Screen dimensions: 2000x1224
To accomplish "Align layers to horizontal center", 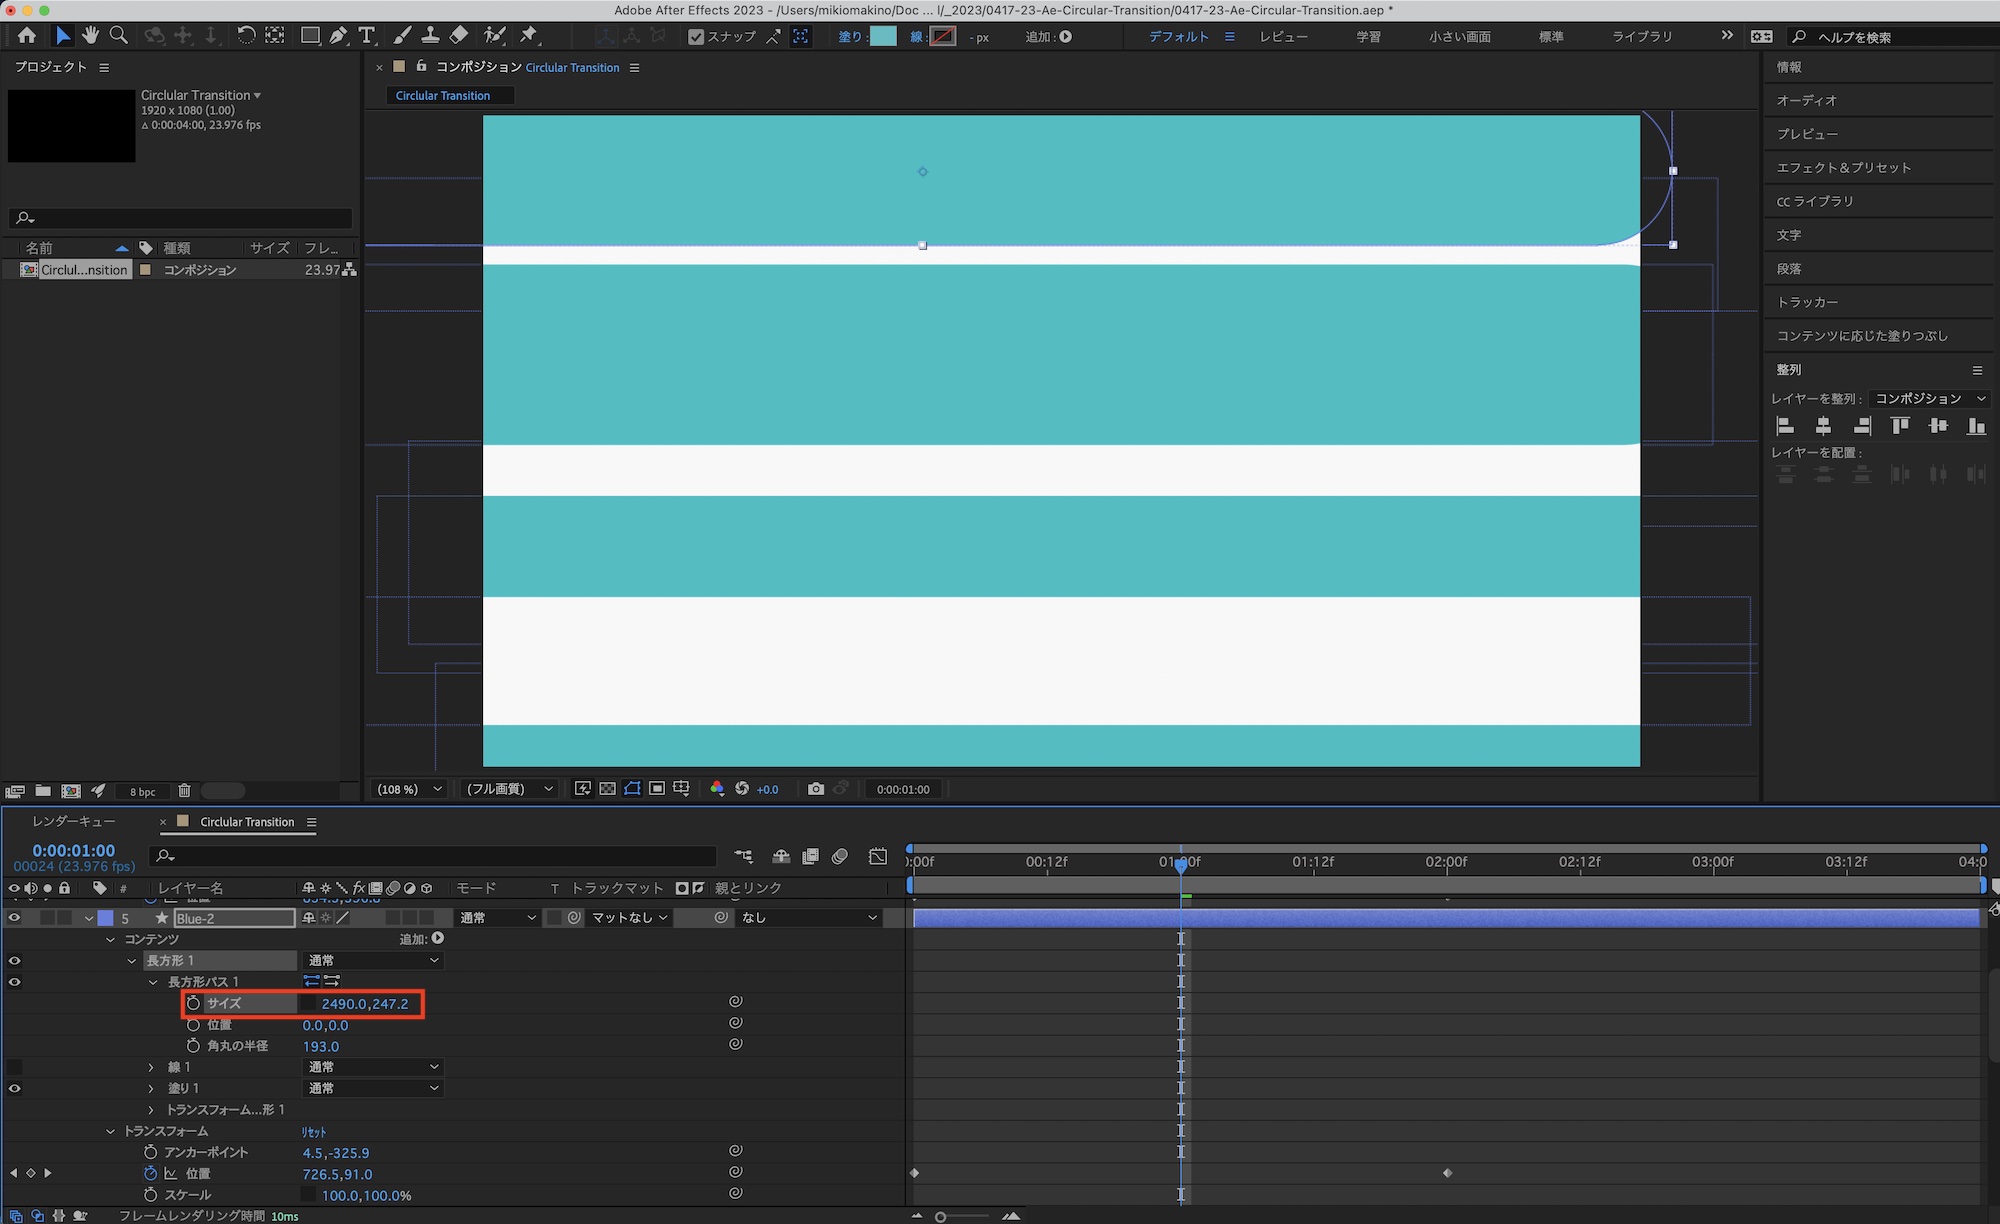I will [x=1823, y=426].
